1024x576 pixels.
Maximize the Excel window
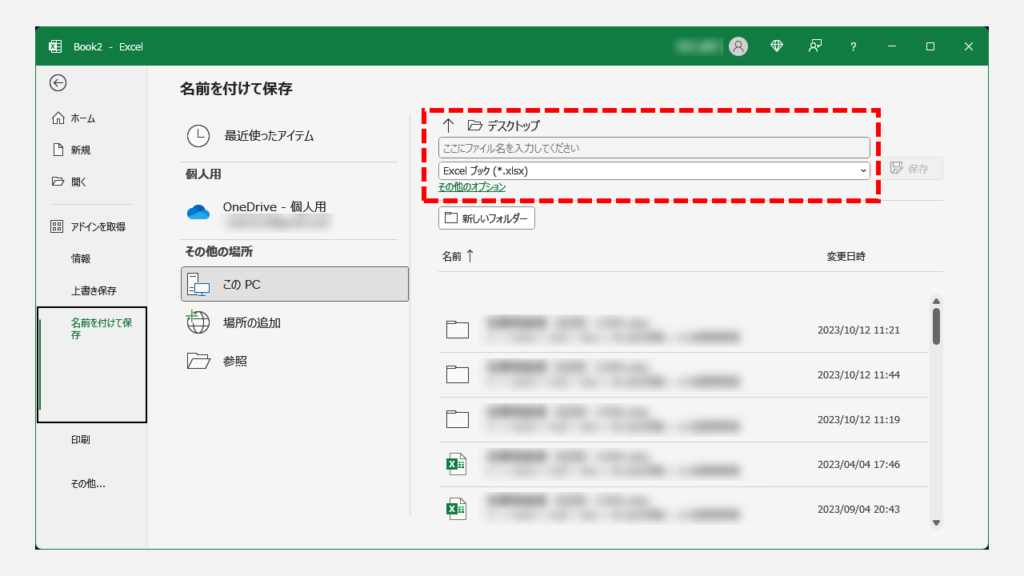[x=930, y=46]
